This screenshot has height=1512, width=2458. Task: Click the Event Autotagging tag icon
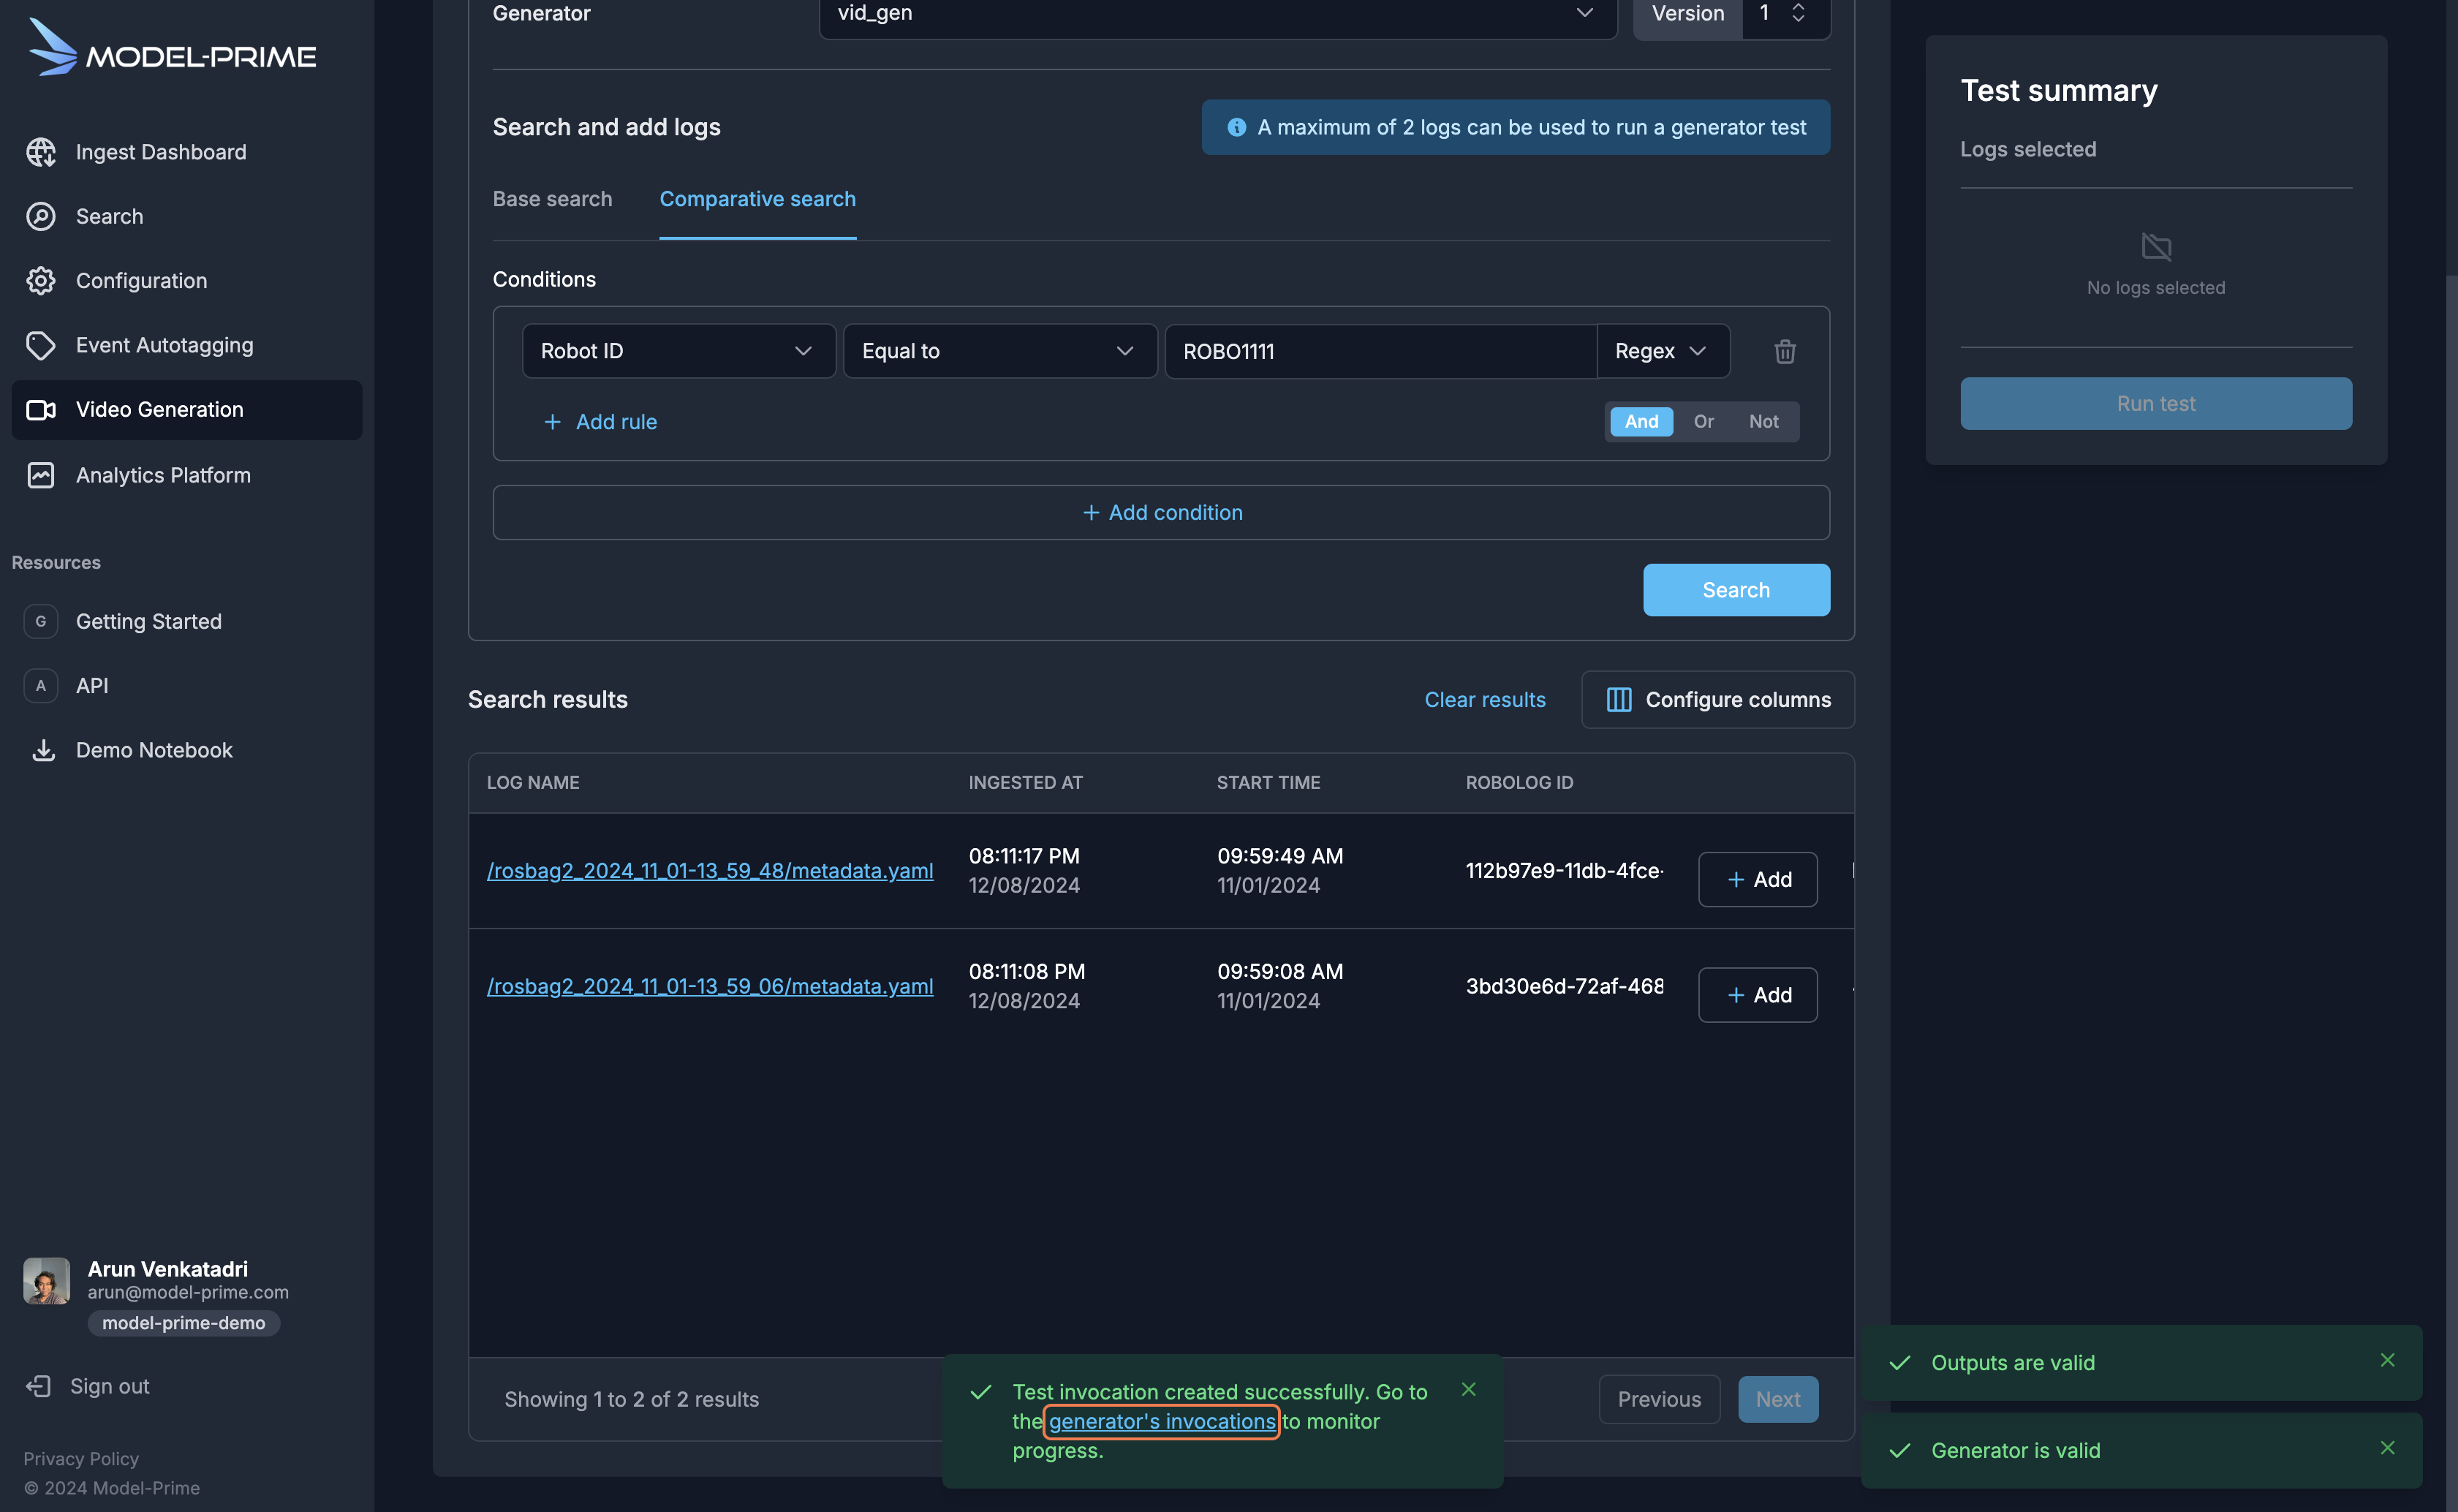tap(41, 345)
